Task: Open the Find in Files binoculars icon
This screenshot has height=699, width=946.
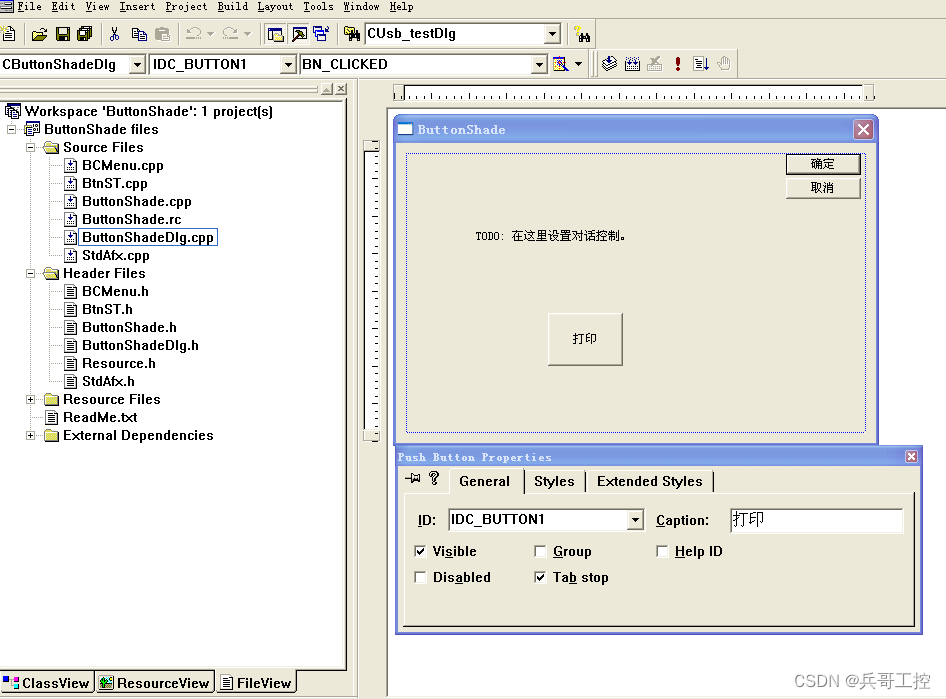Action: pyautogui.click(x=351, y=33)
